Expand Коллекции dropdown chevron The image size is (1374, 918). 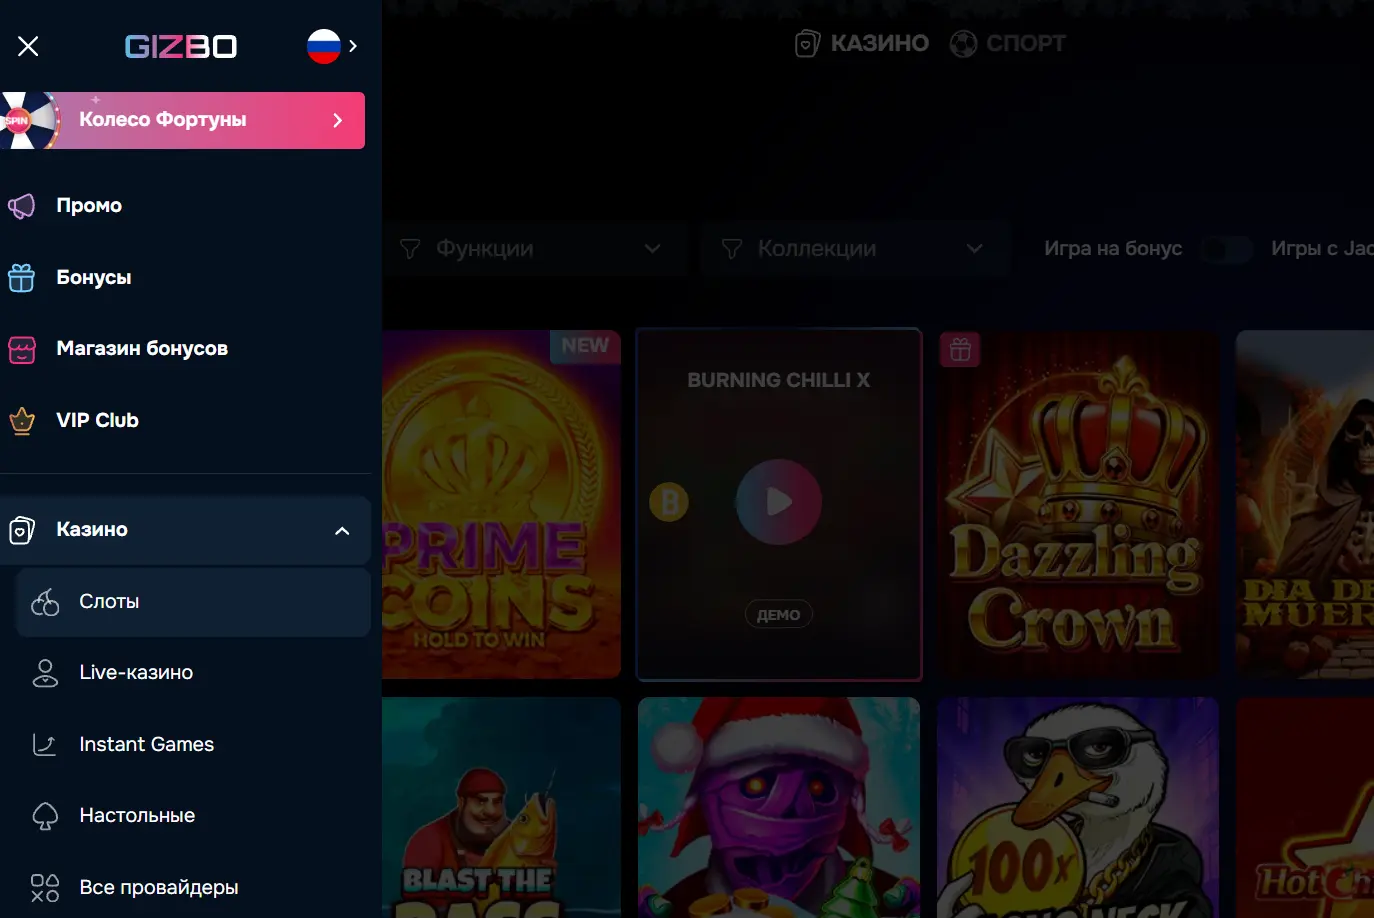click(x=975, y=249)
